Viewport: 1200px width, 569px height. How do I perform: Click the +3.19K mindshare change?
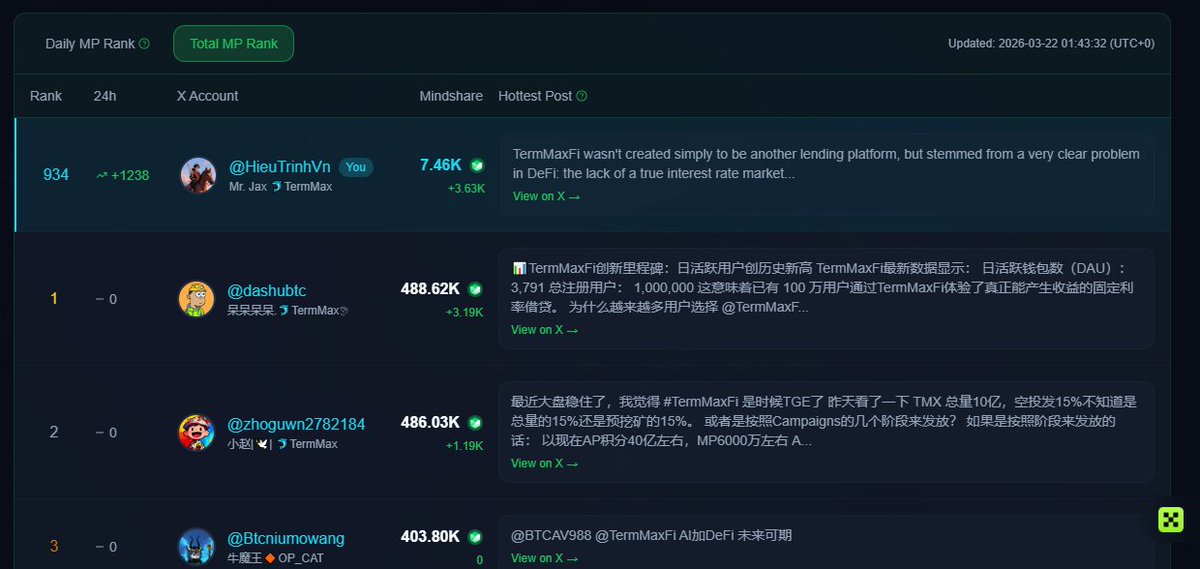[464, 312]
